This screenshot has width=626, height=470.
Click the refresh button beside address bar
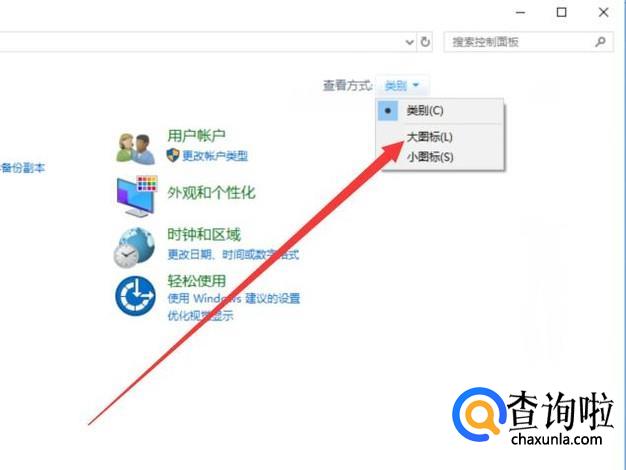[x=425, y=42]
